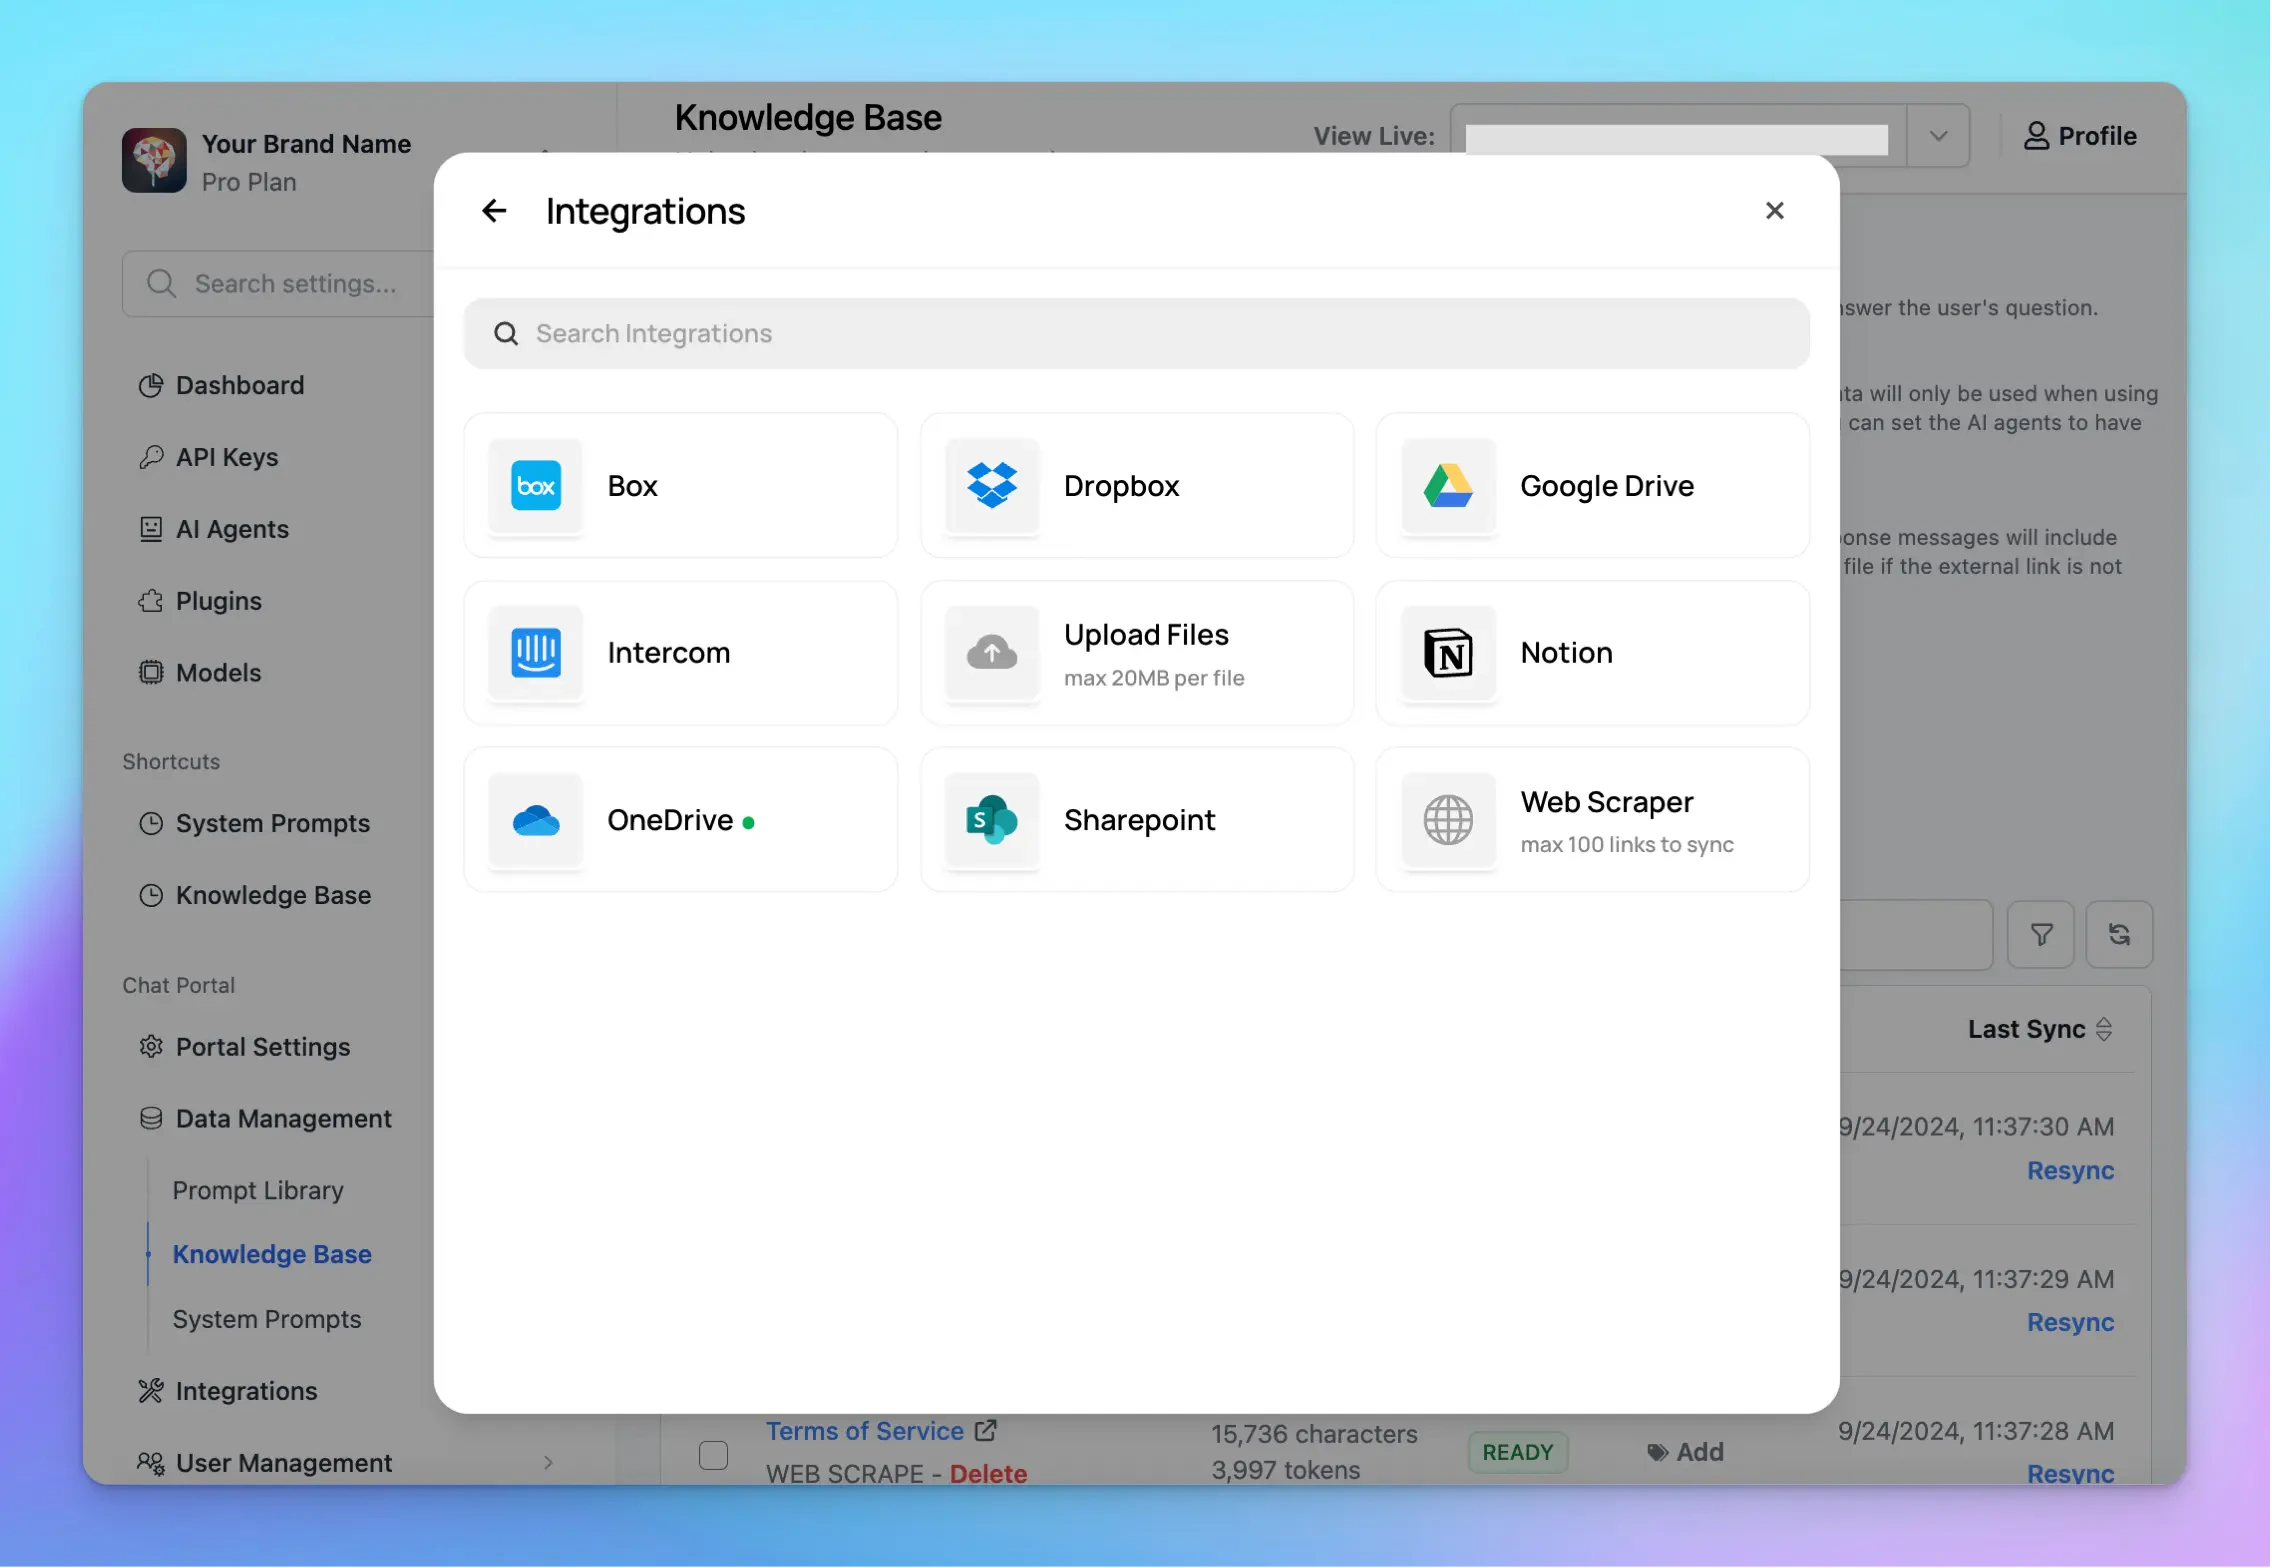This screenshot has height=1568, width=2272.
Task: Click the AI Agents icon
Action: [151, 530]
